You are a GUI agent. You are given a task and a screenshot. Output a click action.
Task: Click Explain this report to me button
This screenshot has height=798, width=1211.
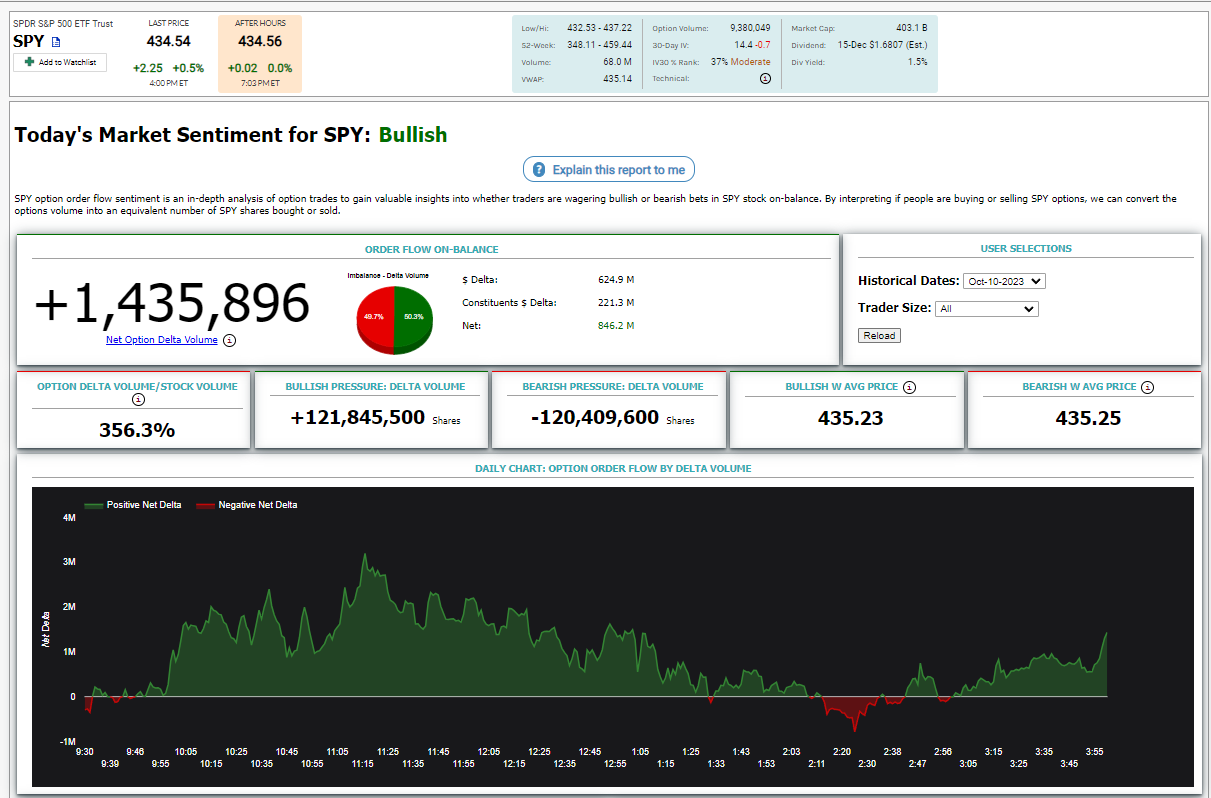pos(609,169)
